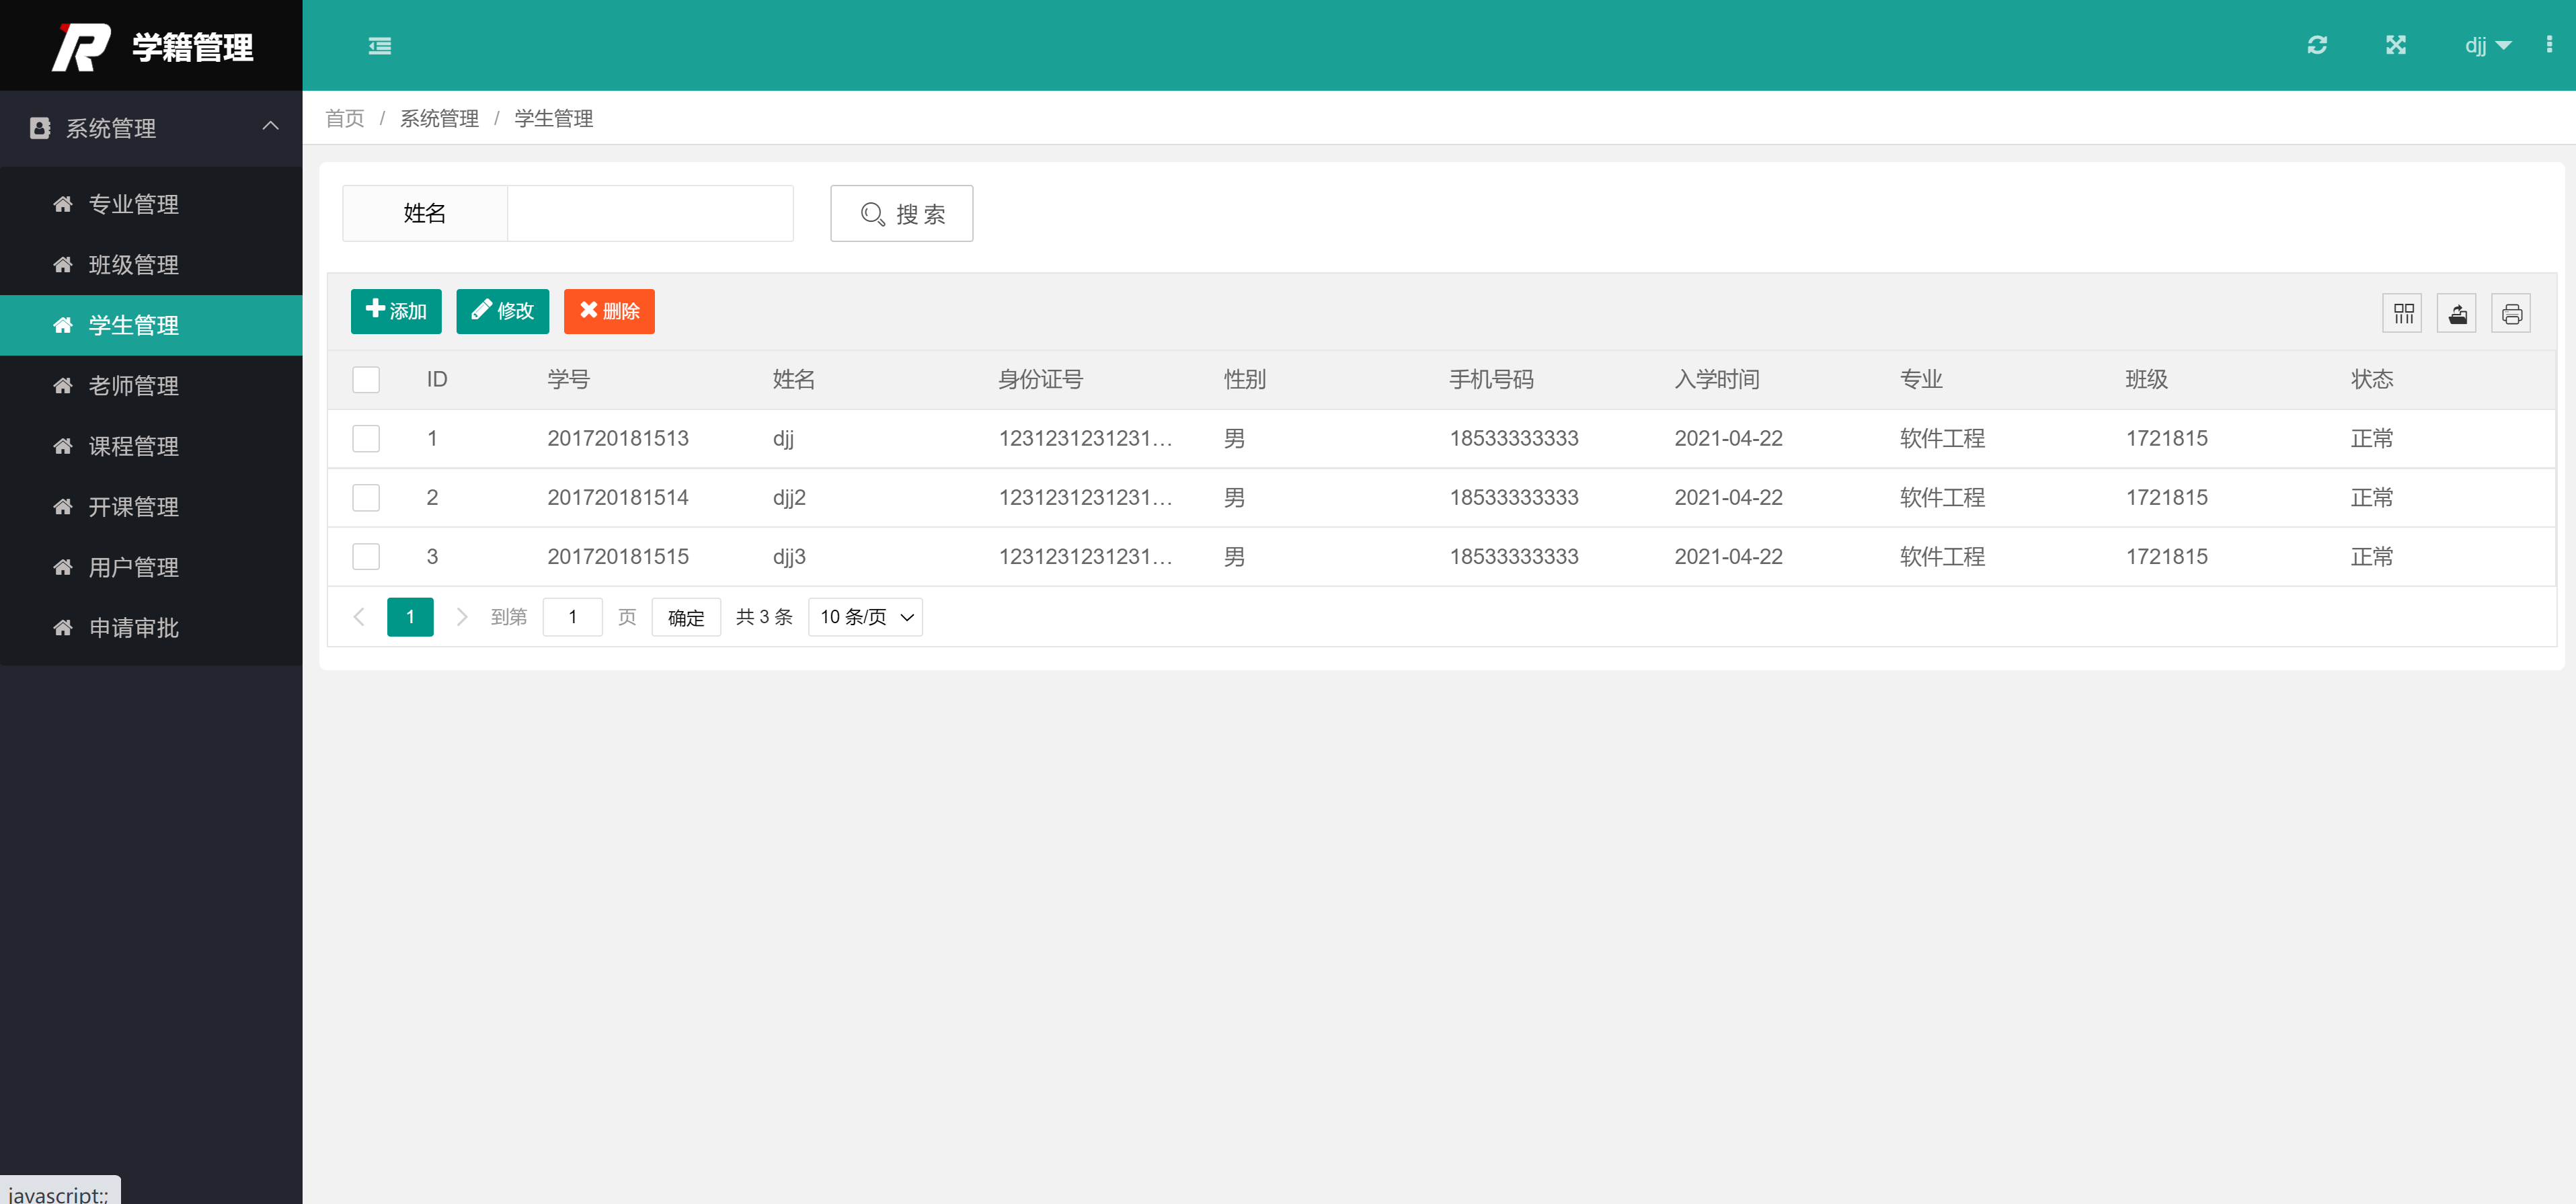Click the print icon above the table
The image size is (2576, 1204).
[2512, 312]
